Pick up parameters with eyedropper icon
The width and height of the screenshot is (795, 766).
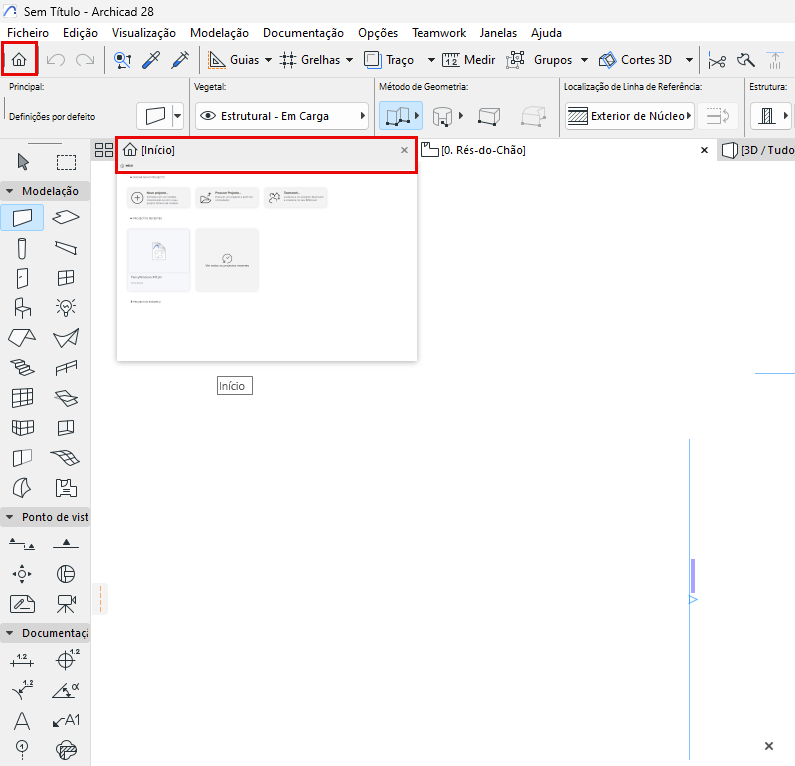(151, 60)
